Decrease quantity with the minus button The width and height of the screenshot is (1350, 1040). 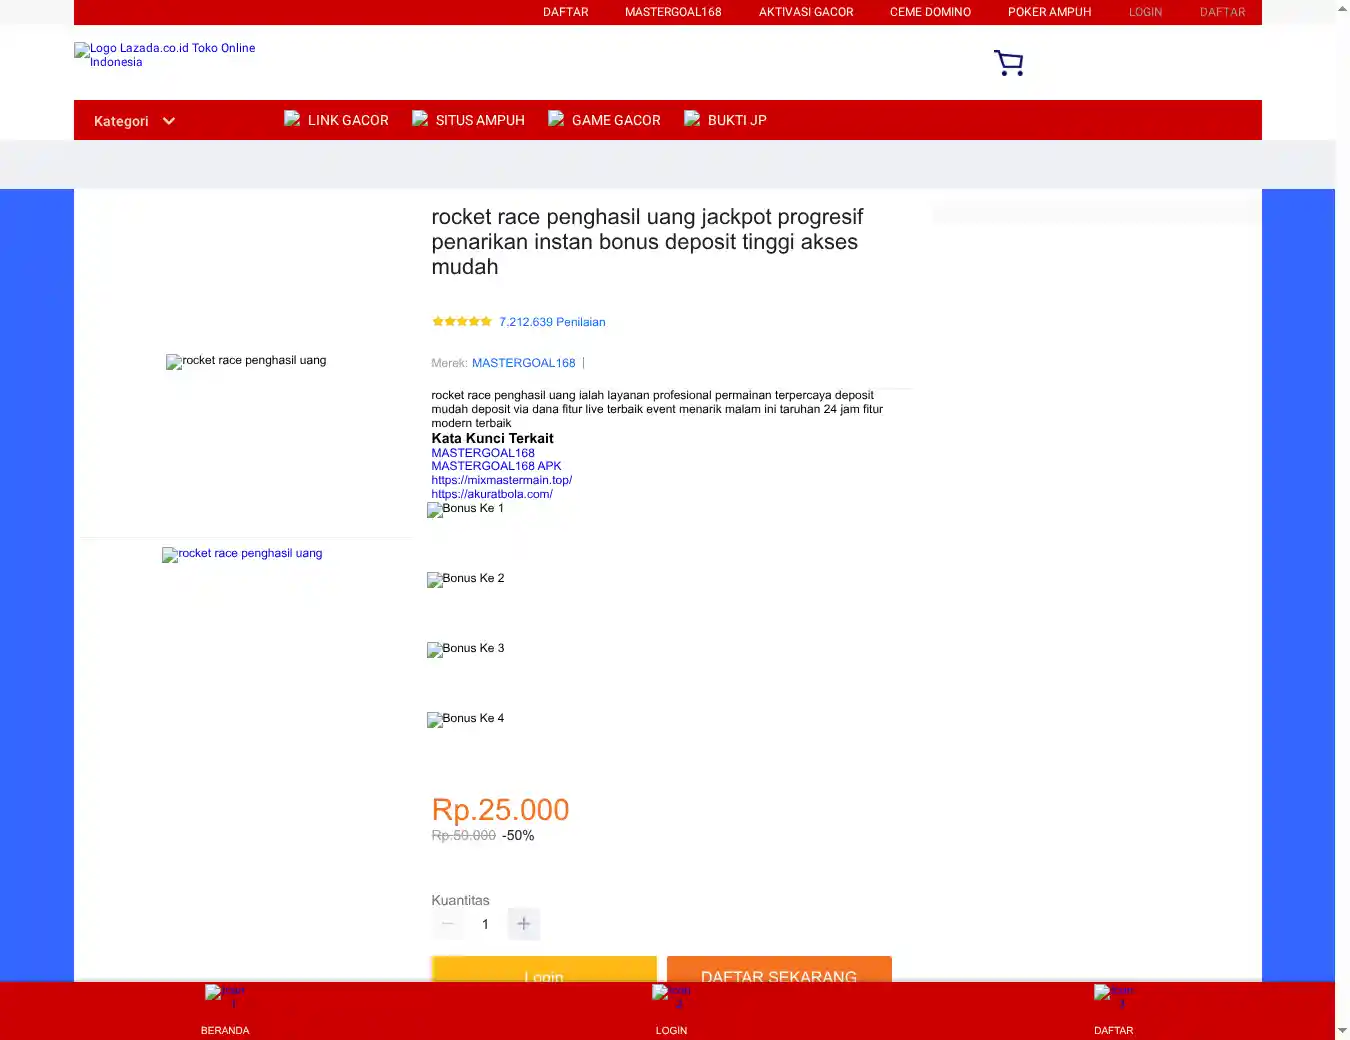coord(448,924)
